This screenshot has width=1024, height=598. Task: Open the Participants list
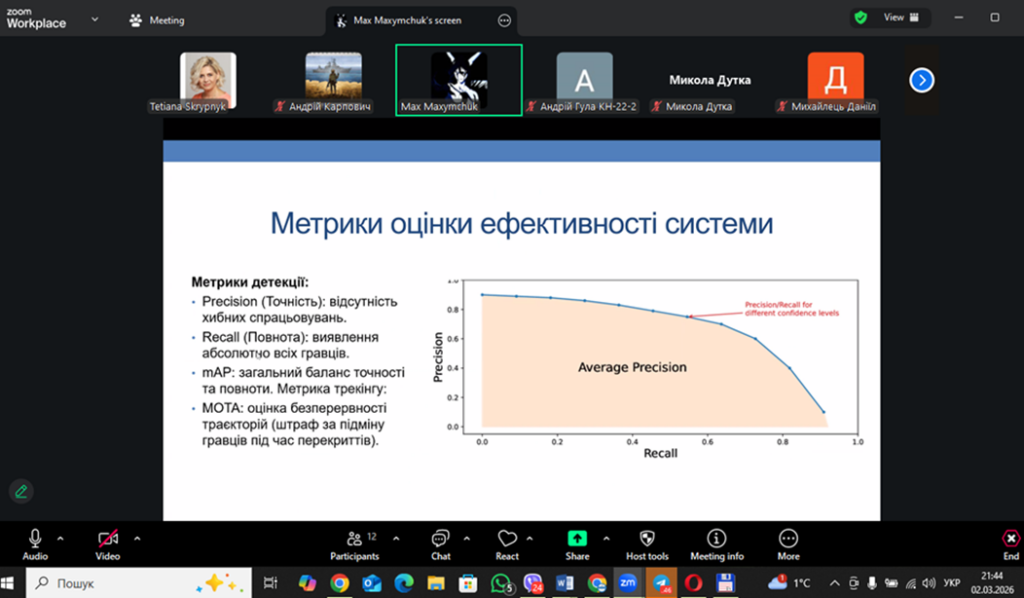(x=354, y=539)
